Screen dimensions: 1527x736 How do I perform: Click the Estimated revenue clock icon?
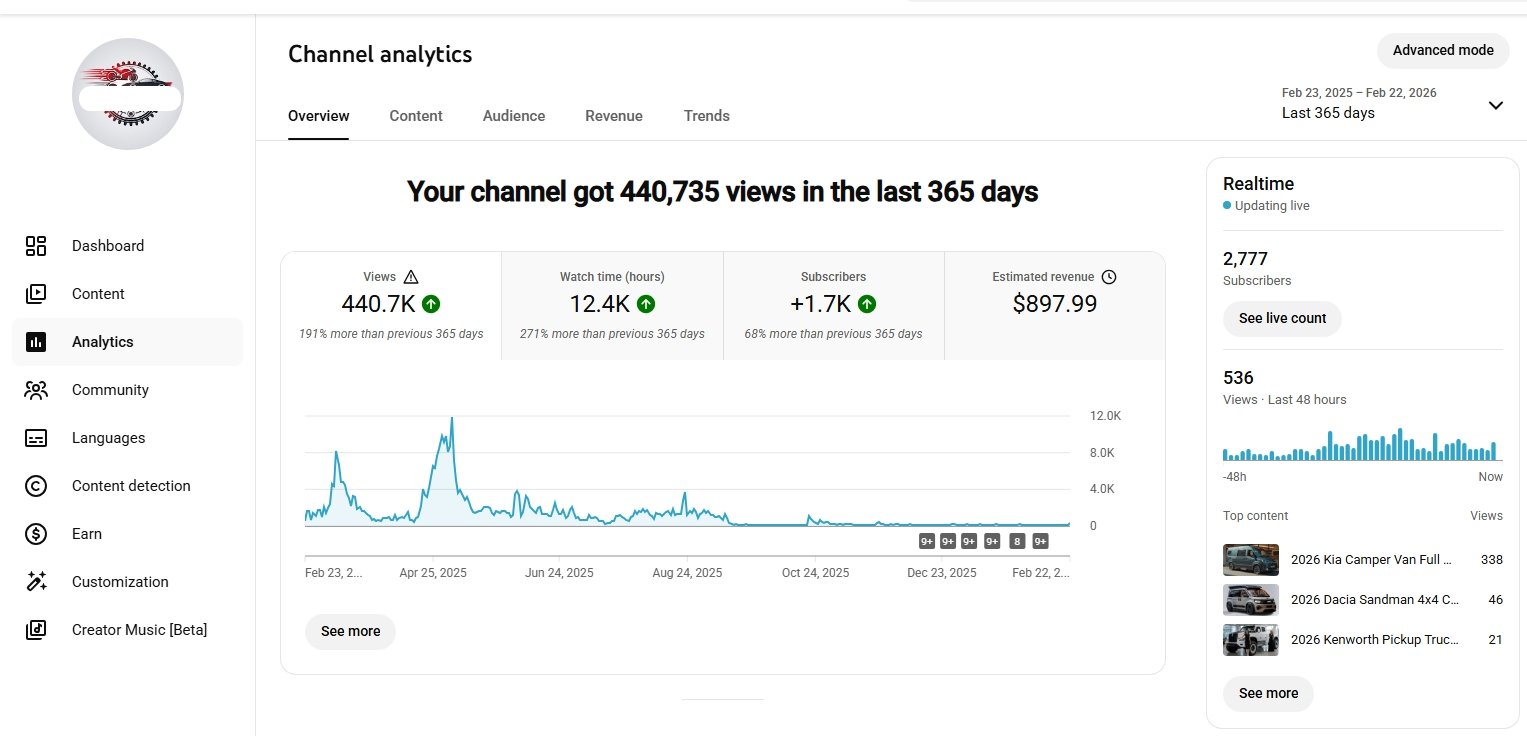point(1109,277)
